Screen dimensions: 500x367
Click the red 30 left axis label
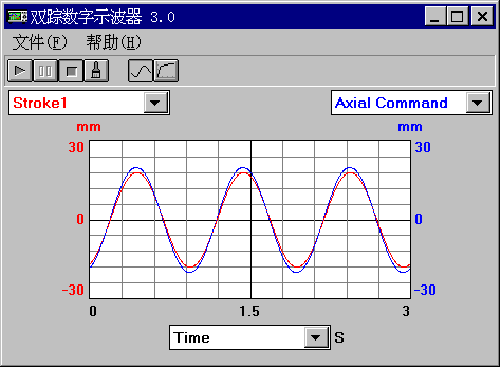[76, 147]
